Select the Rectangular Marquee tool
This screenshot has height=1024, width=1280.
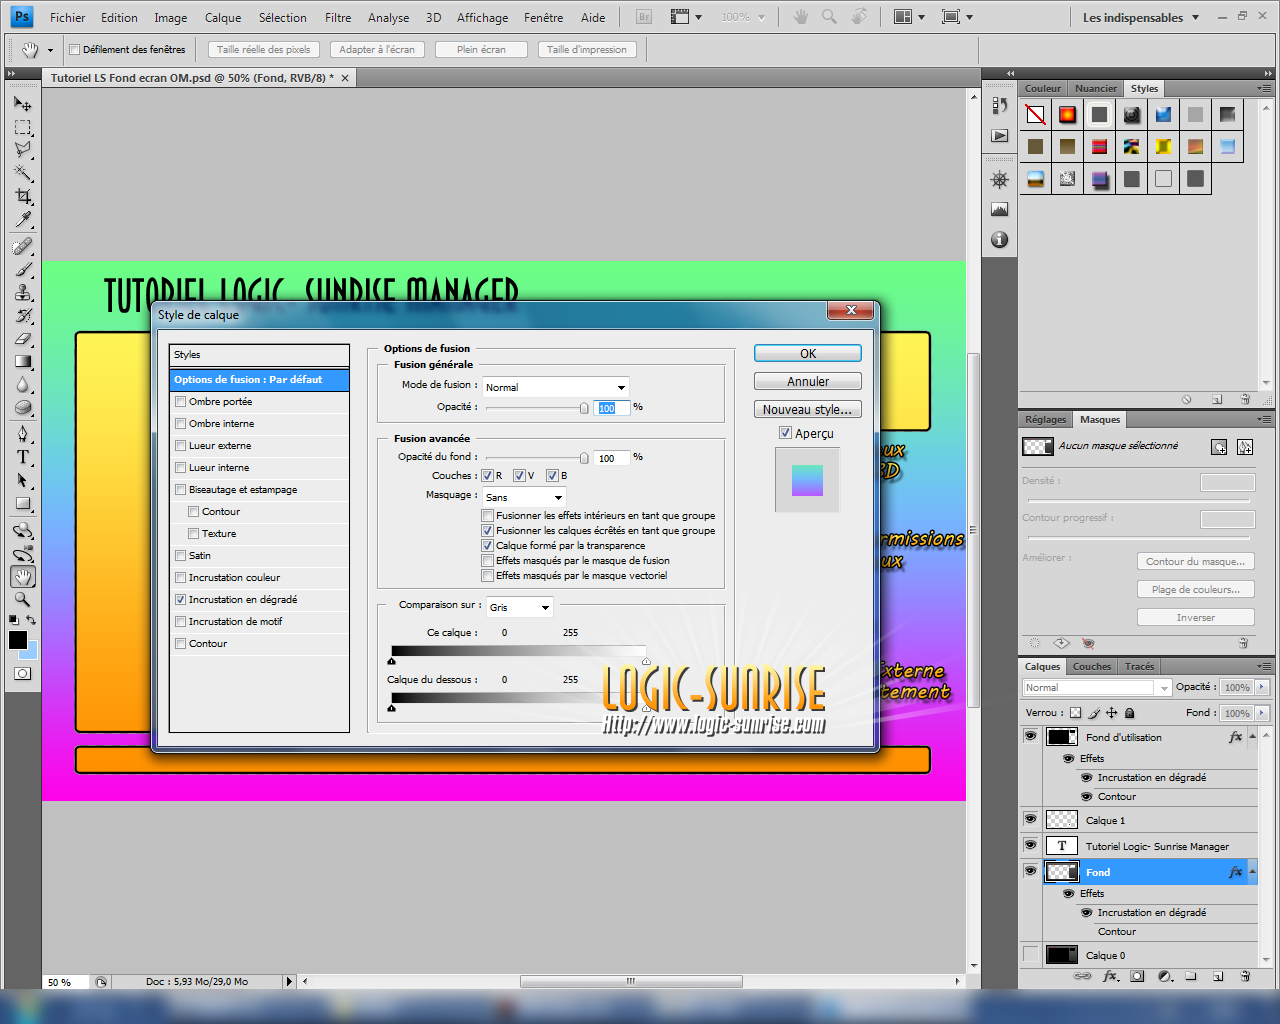[23, 127]
